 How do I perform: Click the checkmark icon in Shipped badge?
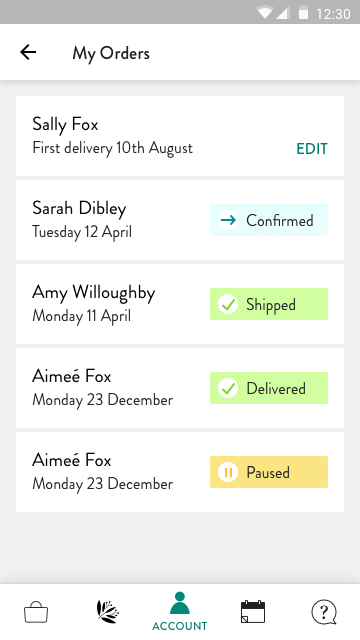(228, 304)
